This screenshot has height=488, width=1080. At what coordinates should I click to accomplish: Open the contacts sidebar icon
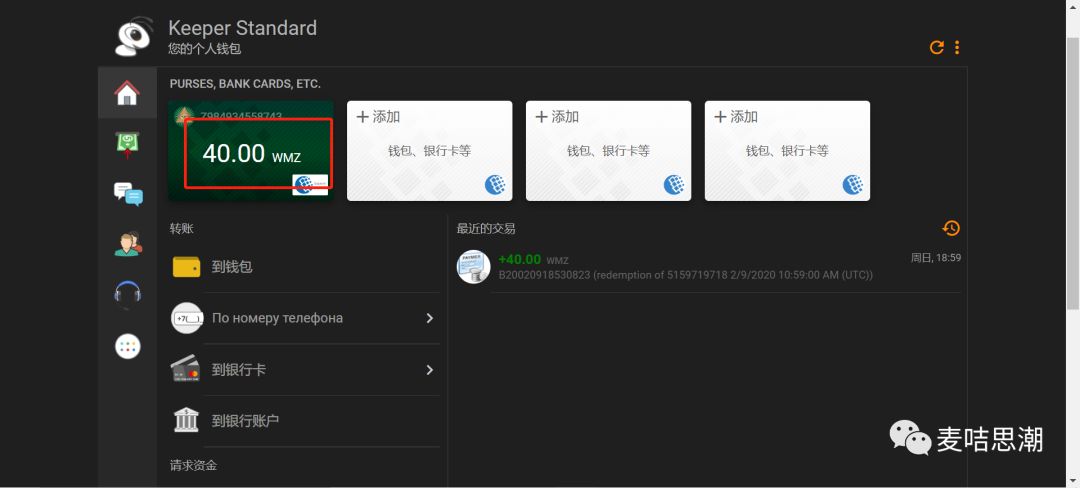coord(128,244)
